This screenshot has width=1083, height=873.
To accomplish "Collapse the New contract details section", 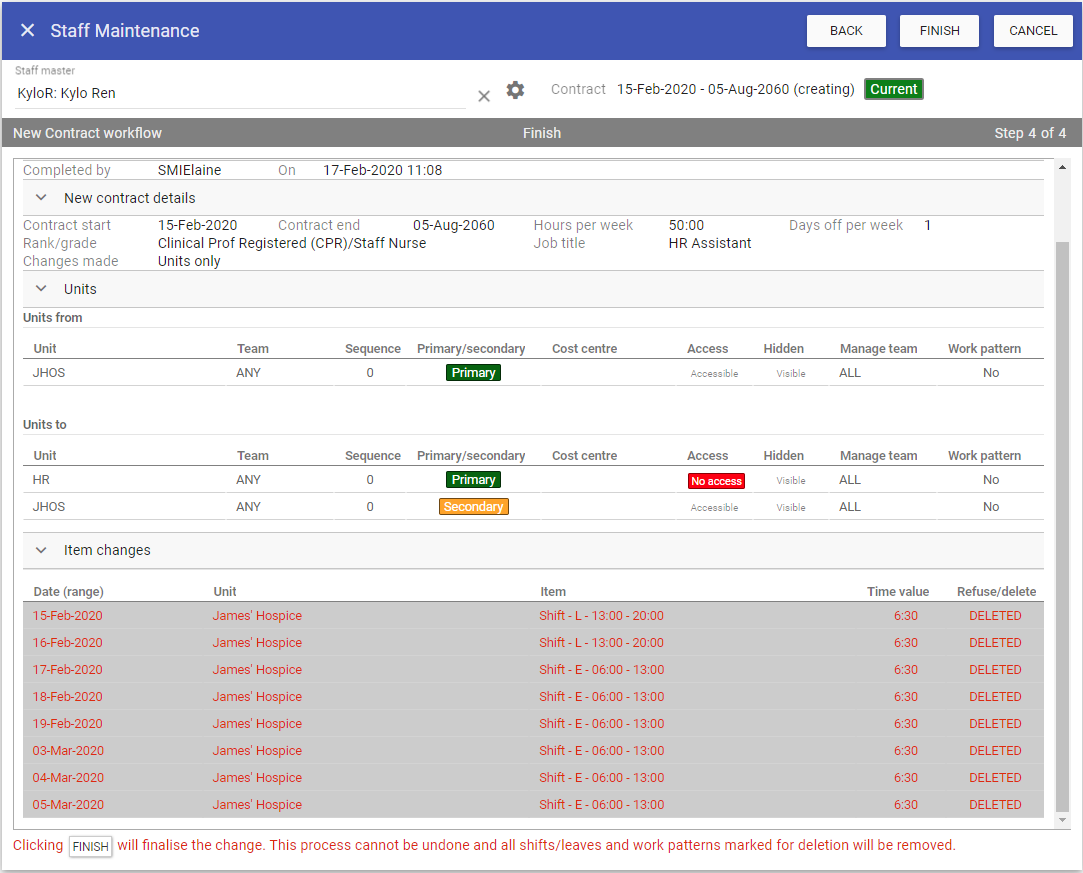I will (41, 198).
